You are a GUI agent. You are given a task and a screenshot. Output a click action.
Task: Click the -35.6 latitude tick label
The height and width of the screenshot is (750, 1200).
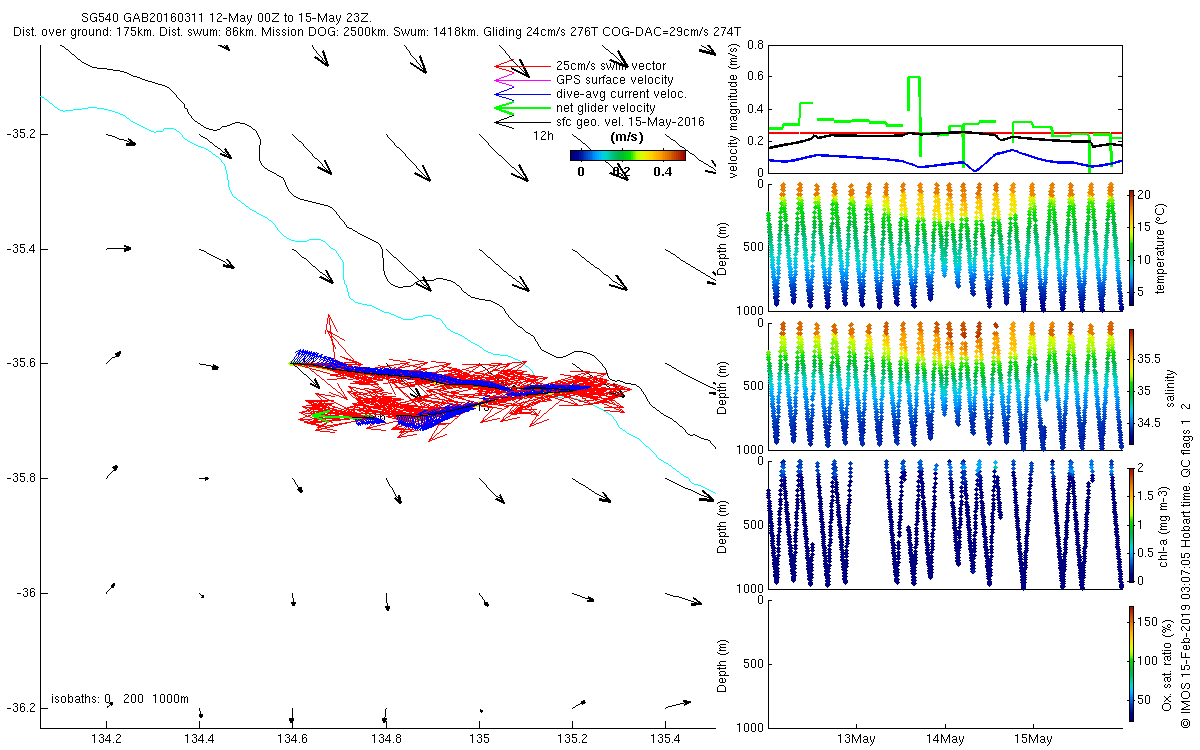(18, 363)
